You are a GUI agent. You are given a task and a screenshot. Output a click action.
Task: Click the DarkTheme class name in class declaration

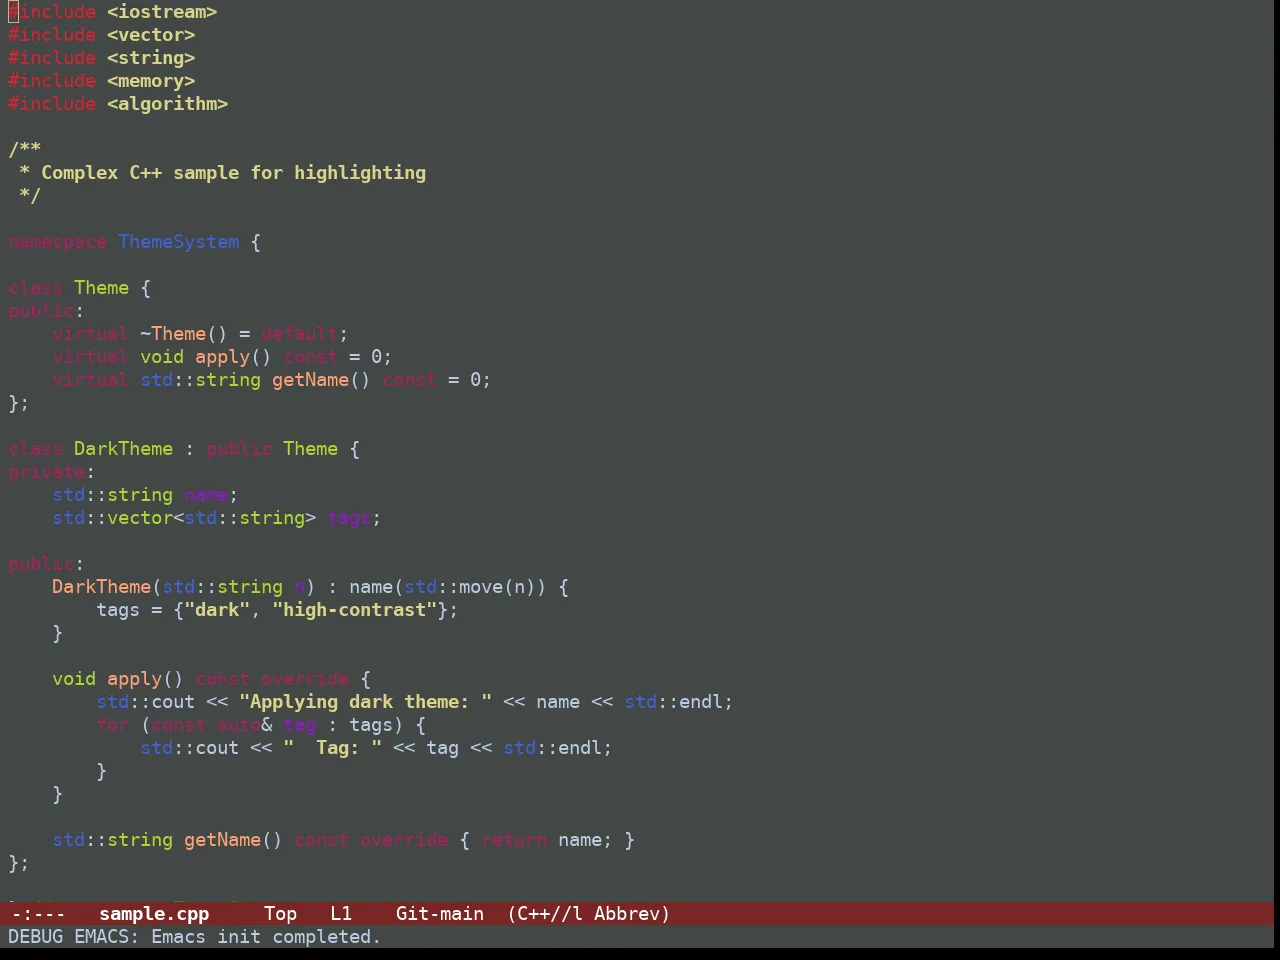click(x=123, y=449)
